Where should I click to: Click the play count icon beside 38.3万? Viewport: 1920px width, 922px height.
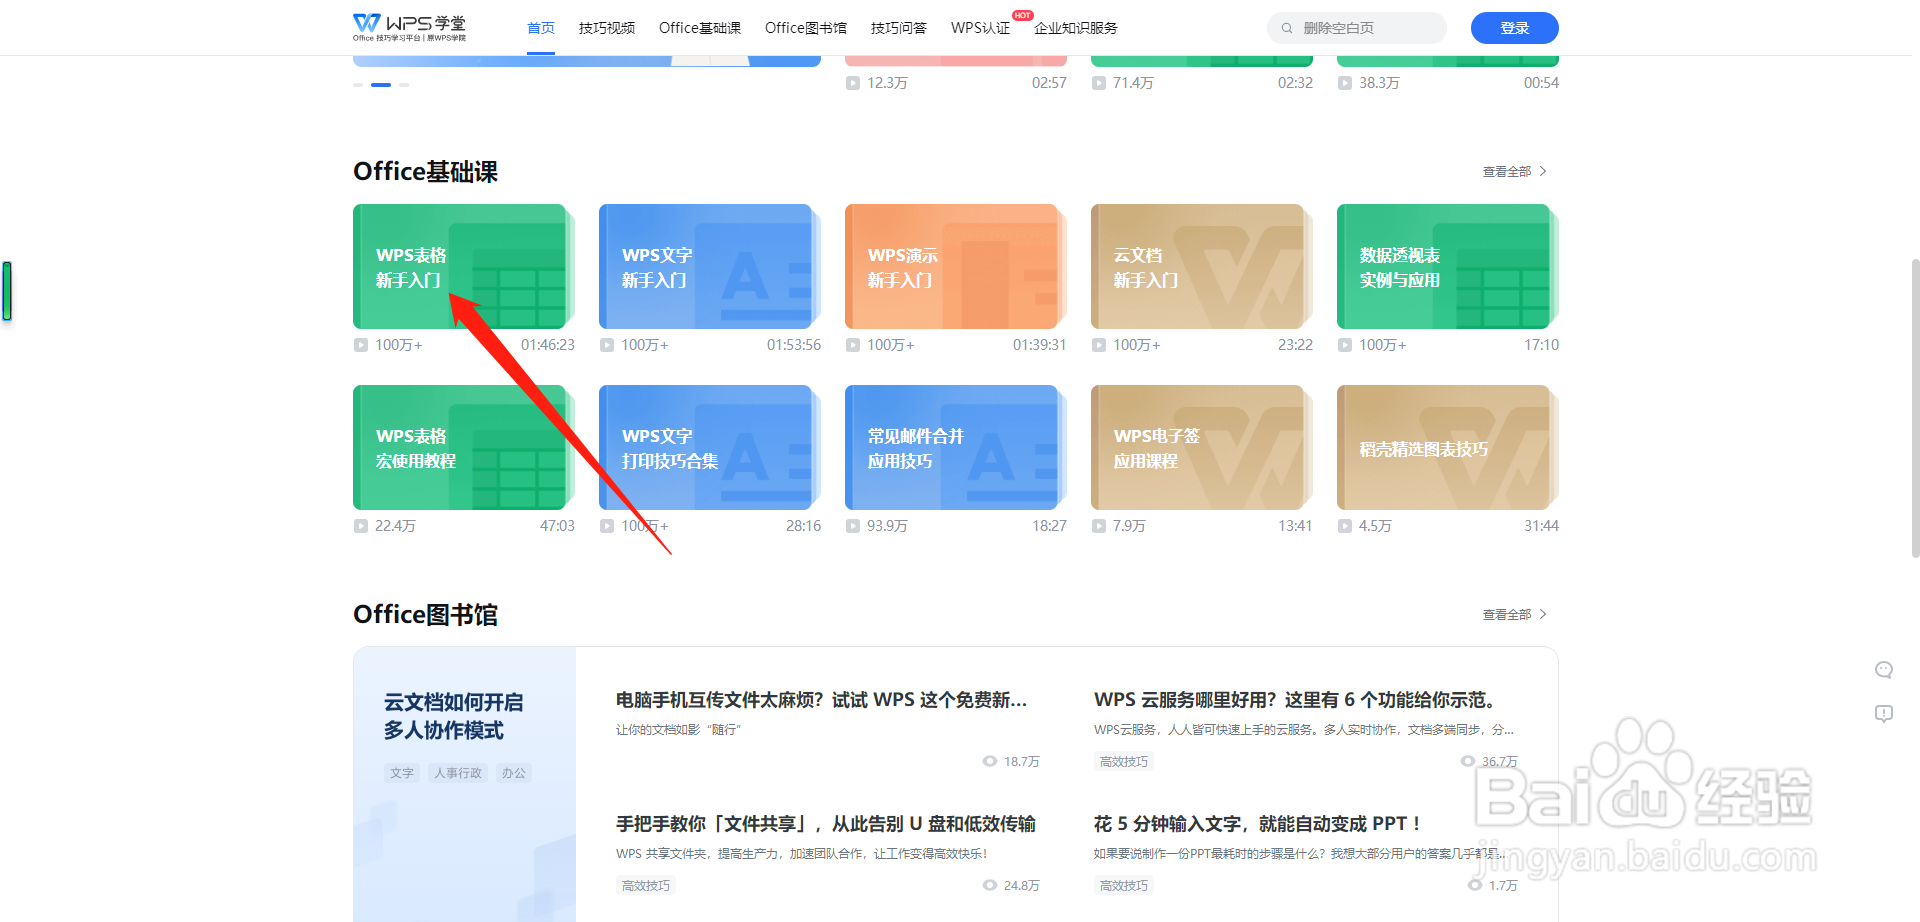click(1345, 83)
